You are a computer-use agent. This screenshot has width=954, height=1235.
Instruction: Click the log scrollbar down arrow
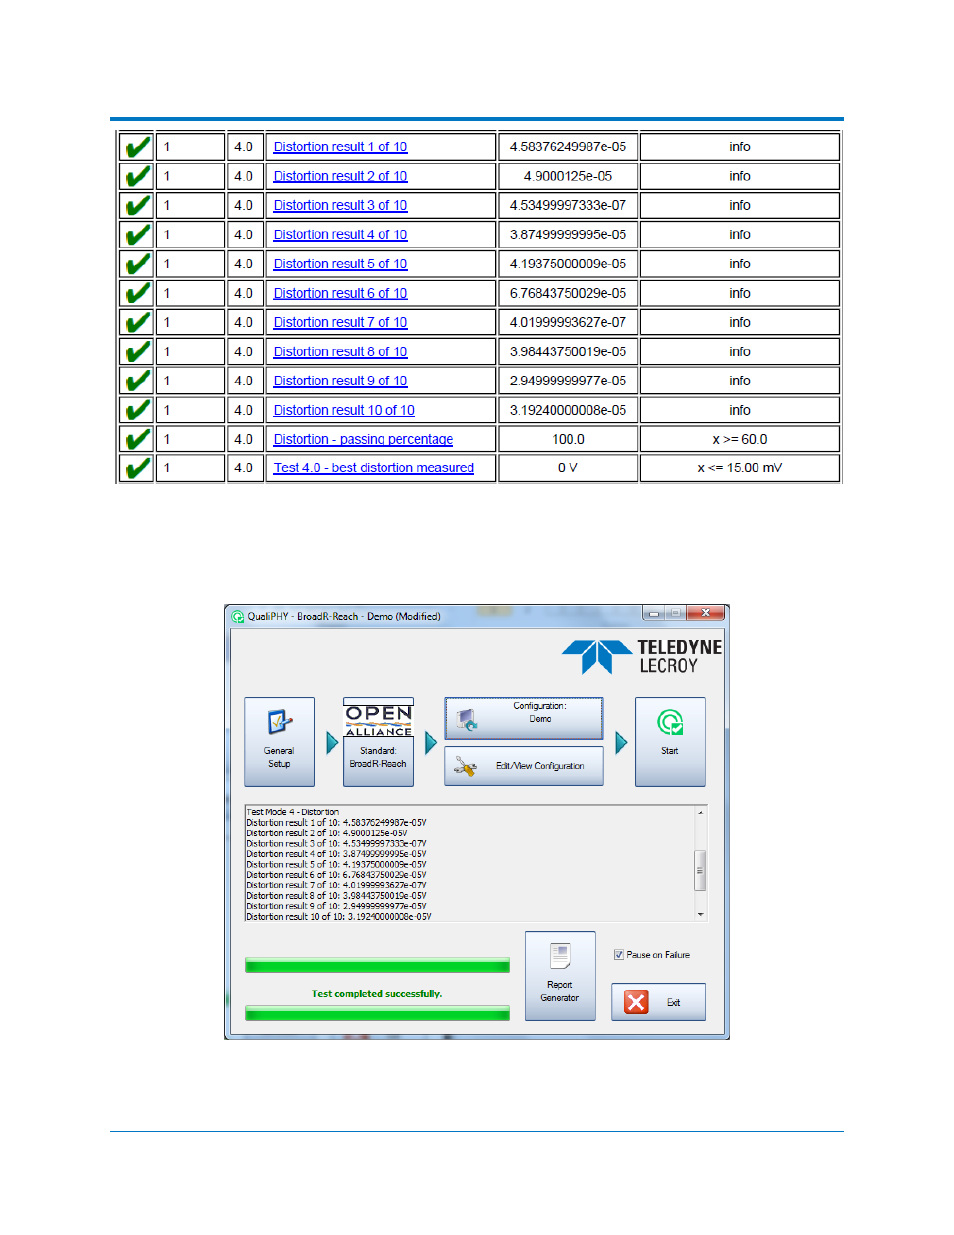[700, 914]
